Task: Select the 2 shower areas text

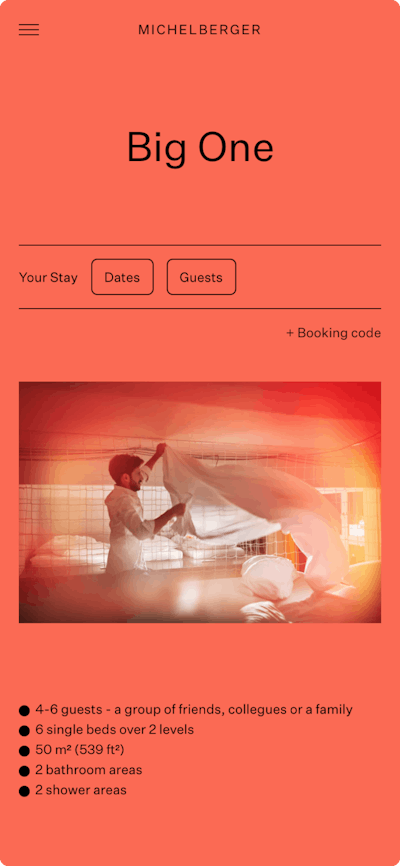Action: click(81, 790)
